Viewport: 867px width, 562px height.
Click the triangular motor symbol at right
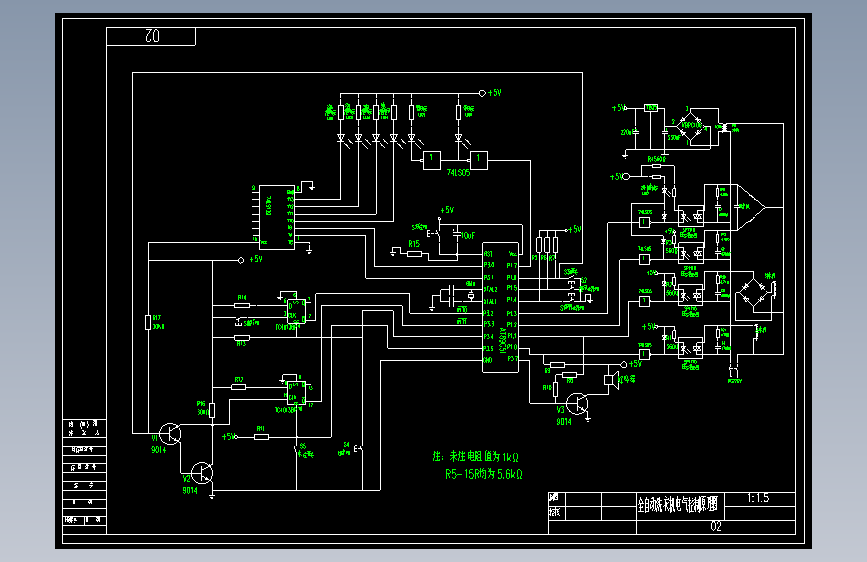751,207
